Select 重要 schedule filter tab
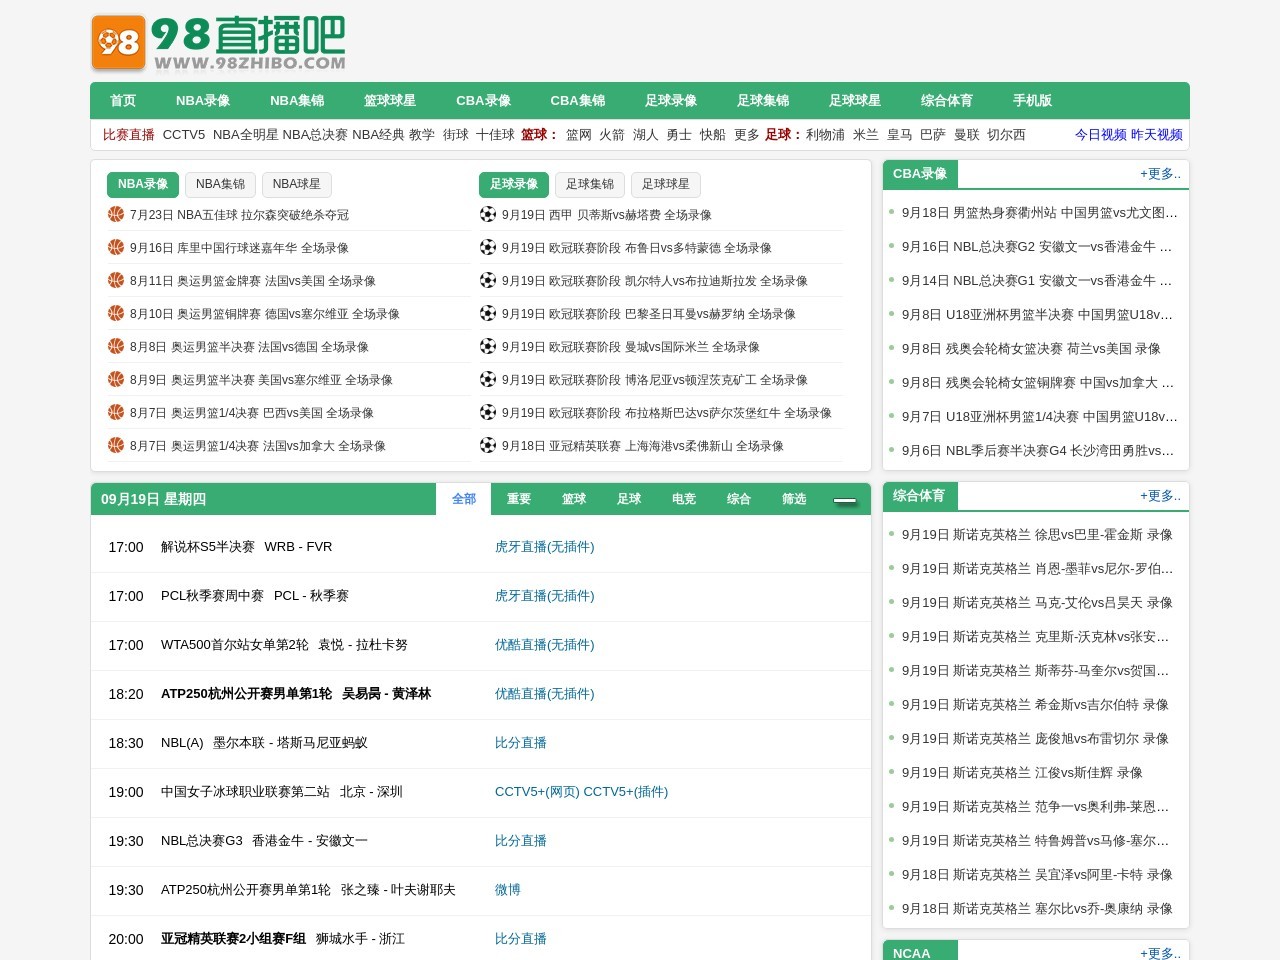1280x960 pixels. [519, 499]
